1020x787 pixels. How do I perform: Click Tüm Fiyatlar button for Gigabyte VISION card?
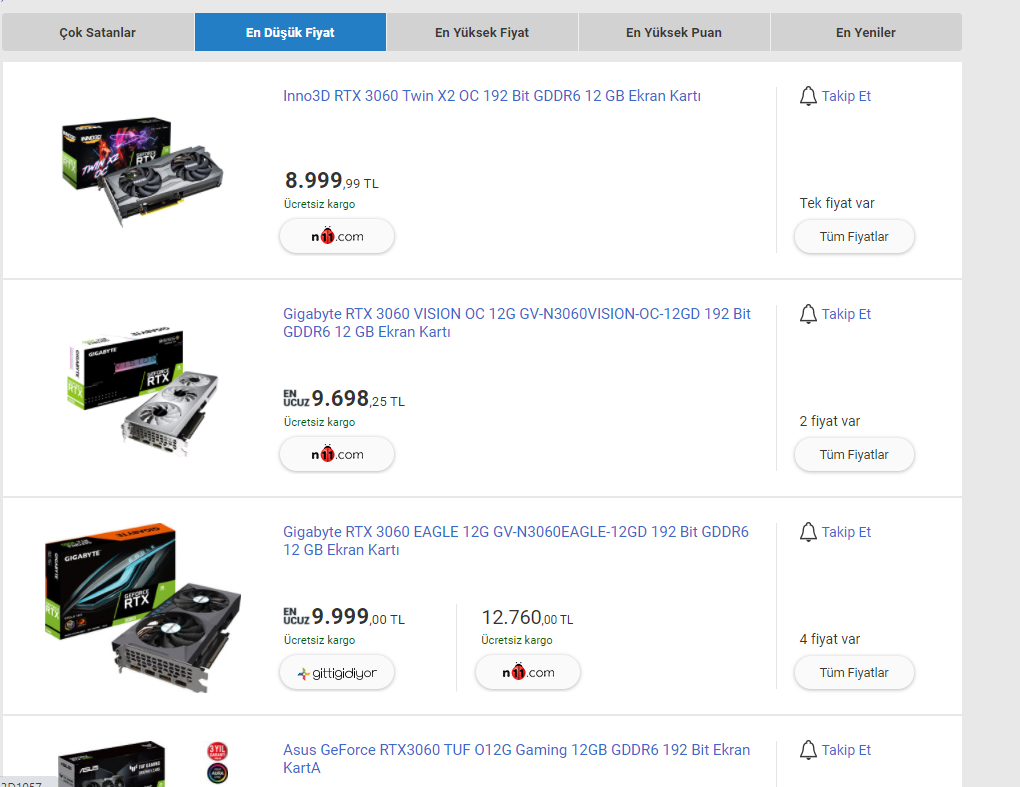tap(854, 455)
